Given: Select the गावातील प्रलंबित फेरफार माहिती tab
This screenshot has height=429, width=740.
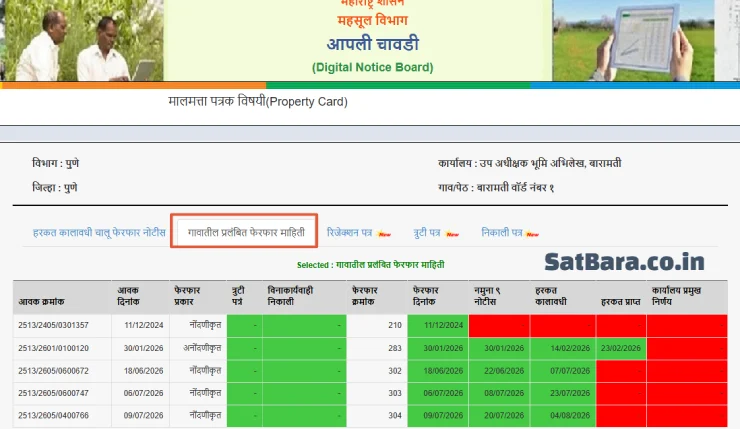Looking at the screenshot, I should (246, 233).
